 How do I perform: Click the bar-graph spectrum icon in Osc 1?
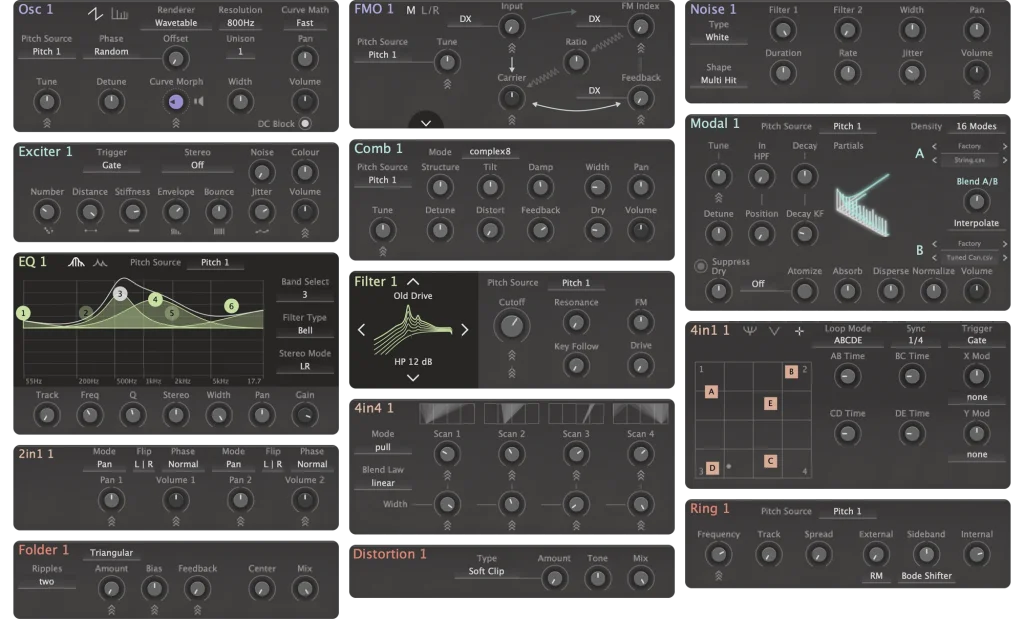[x=119, y=13]
